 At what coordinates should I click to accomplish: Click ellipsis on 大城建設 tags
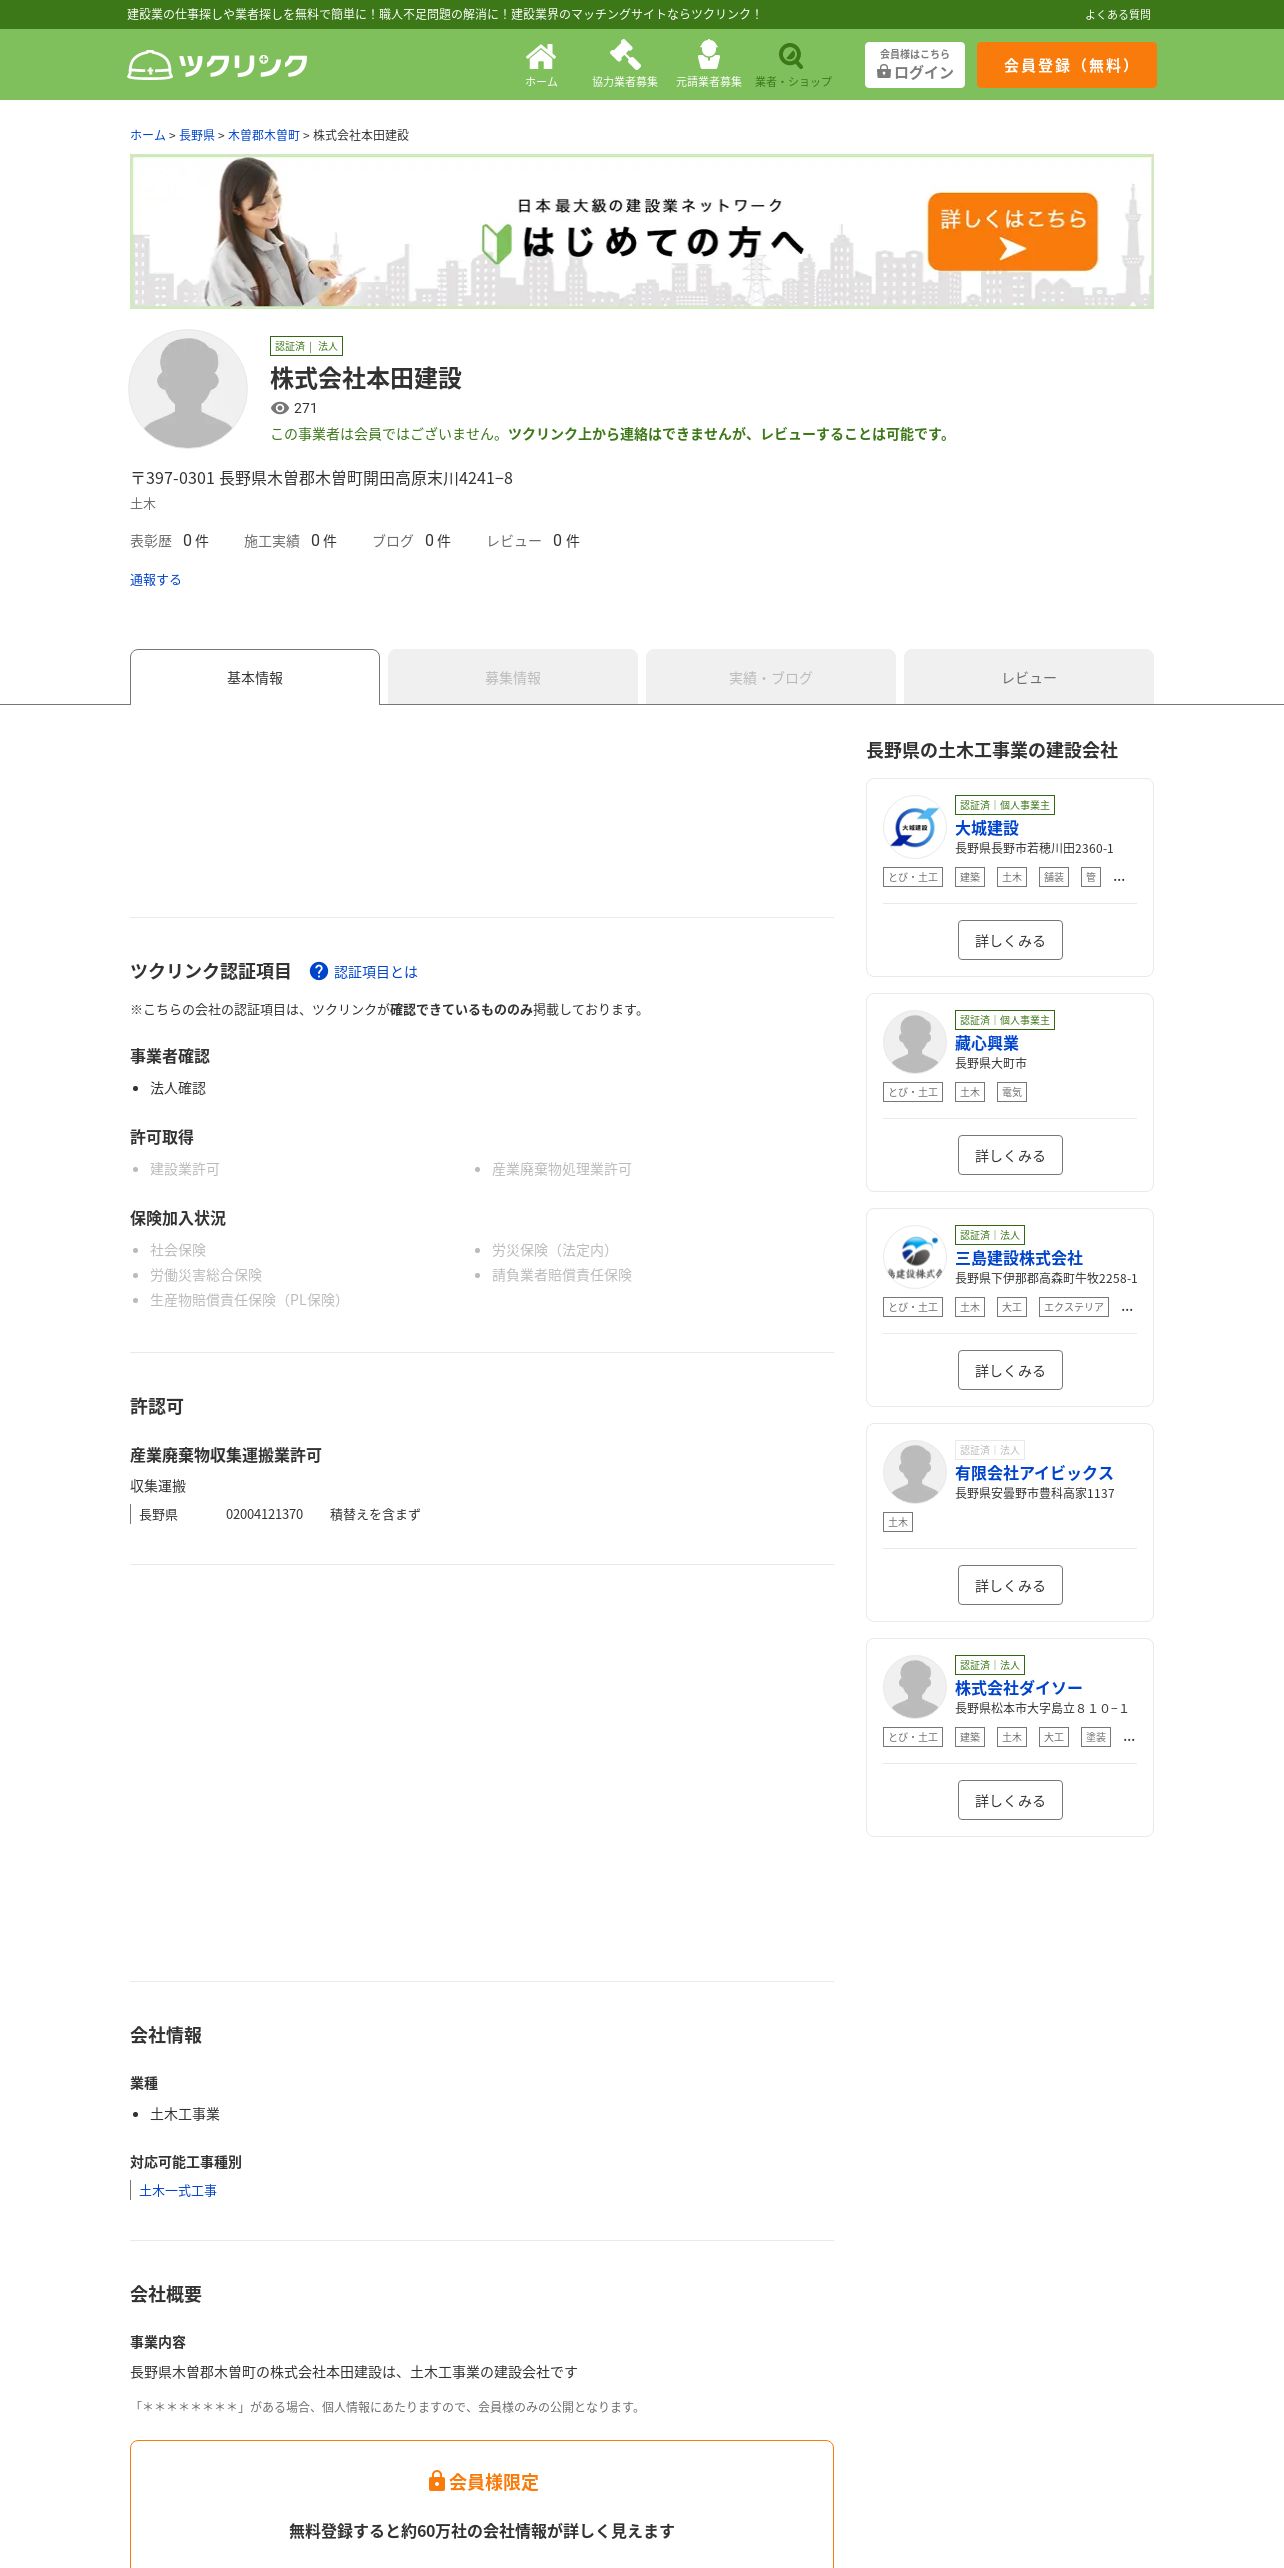point(1119,878)
